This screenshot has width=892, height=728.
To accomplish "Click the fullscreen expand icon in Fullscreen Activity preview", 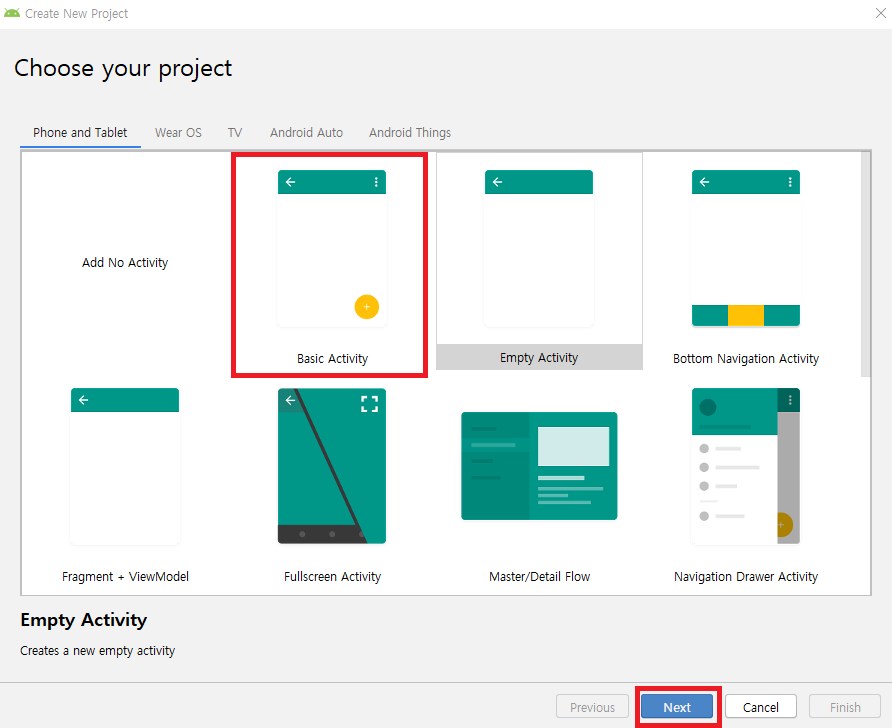I will click(369, 404).
